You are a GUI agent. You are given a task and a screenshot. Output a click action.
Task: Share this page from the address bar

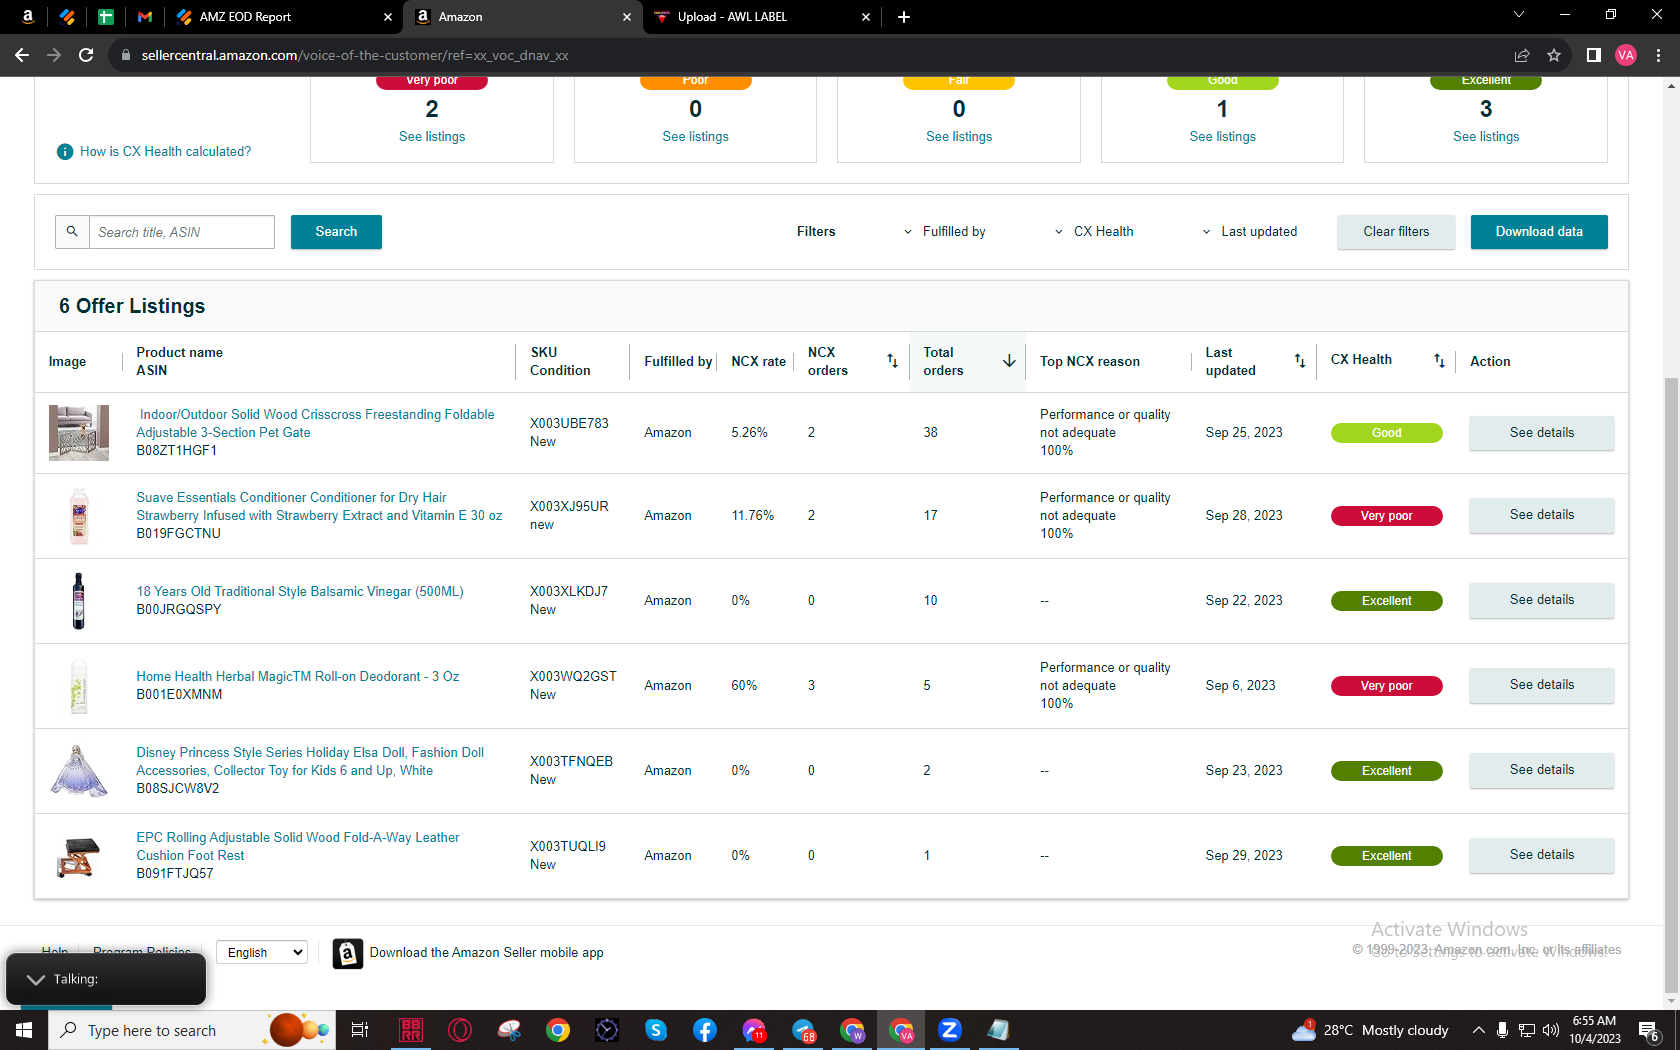[1522, 55]
